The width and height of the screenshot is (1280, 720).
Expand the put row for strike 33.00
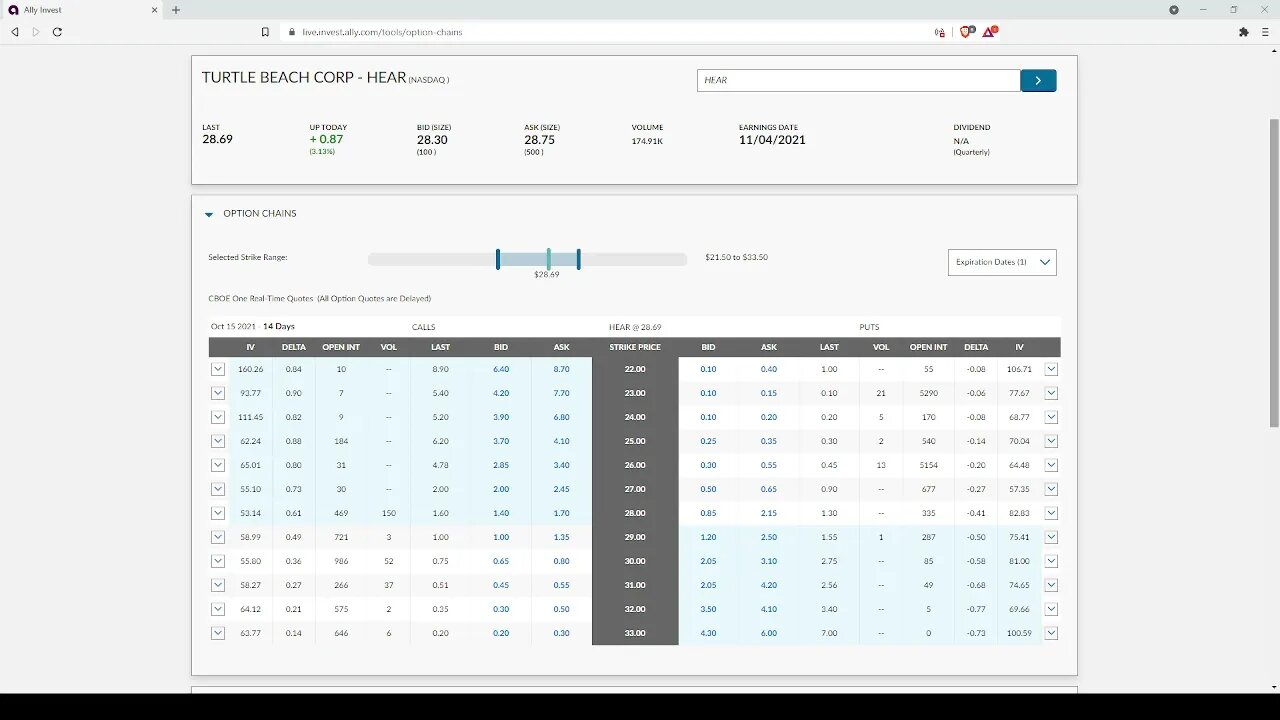click(1051, 633)
